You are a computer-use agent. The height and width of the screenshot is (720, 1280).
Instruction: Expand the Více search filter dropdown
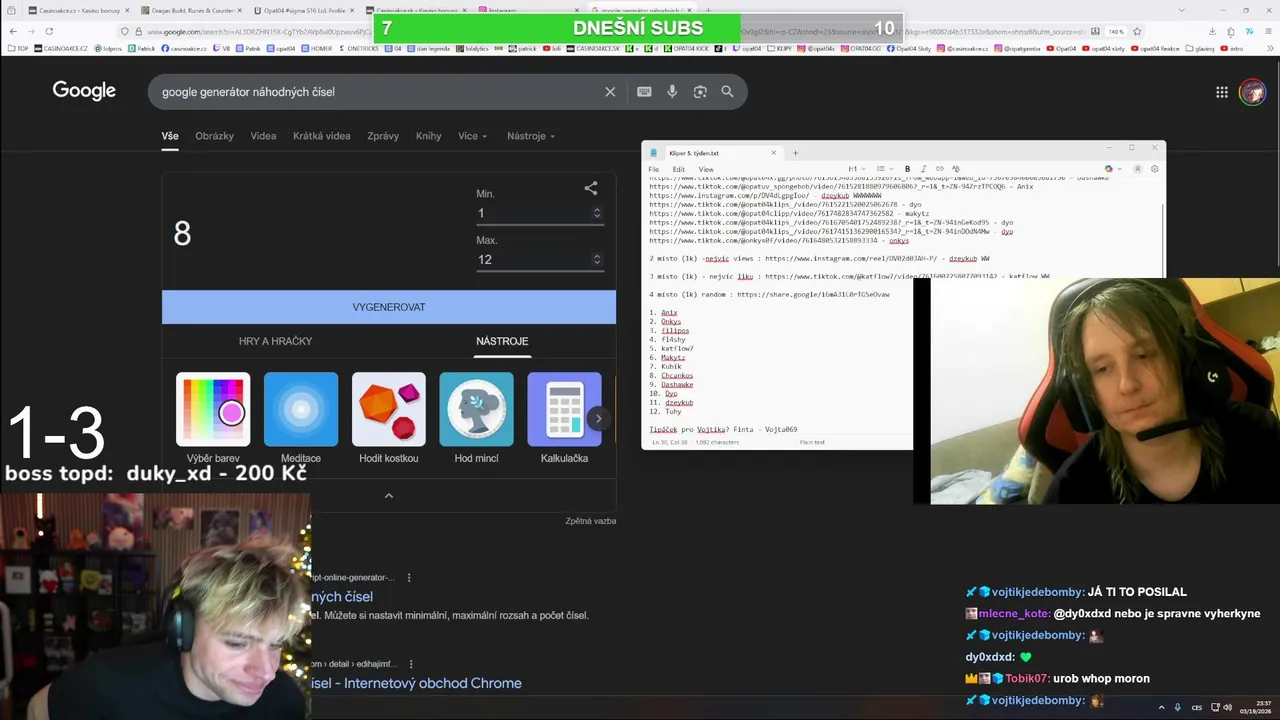coord(472,136)
